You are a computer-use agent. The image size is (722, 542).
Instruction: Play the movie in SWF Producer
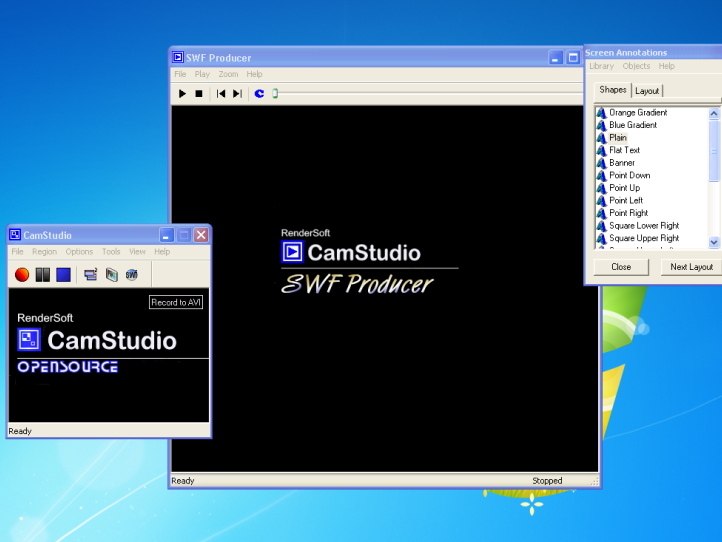182,93
